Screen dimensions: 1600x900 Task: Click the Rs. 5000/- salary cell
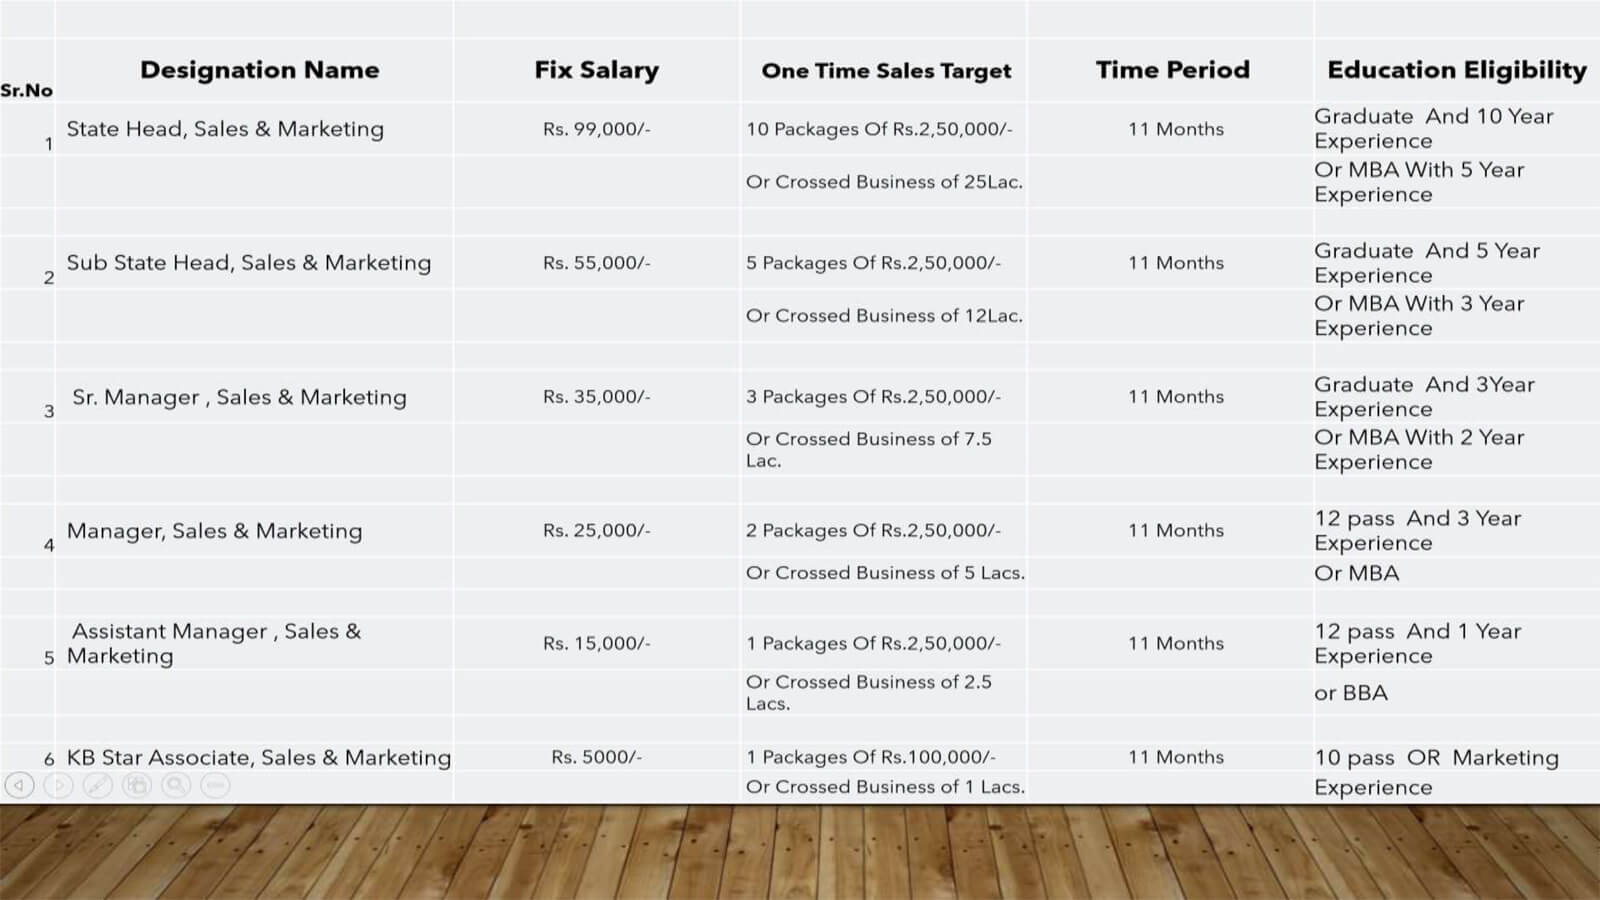(596, 758)
